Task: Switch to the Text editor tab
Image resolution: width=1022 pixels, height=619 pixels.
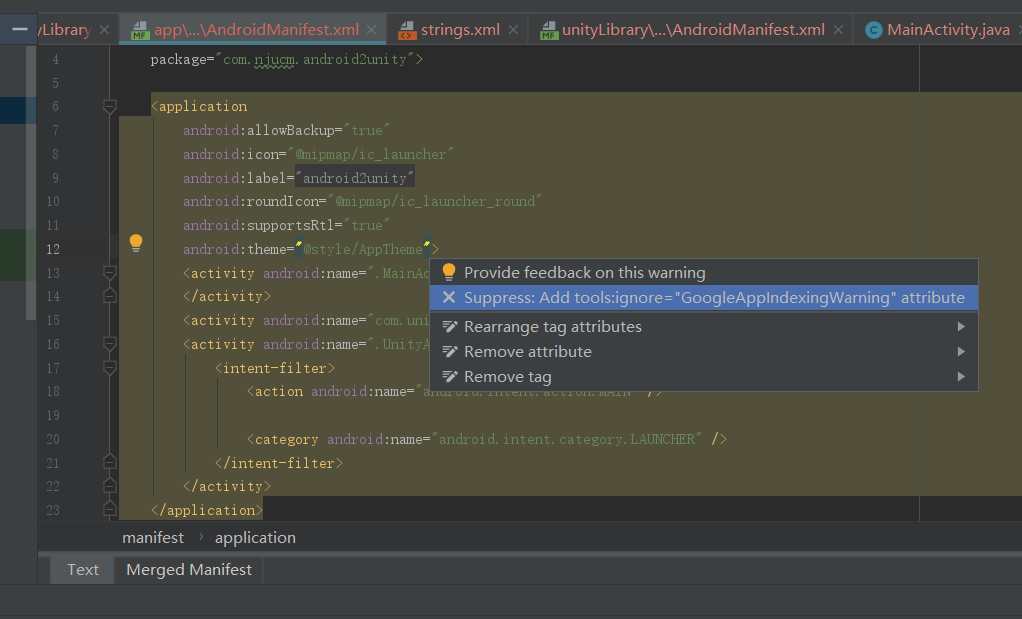Action: [x=83, y=569]
